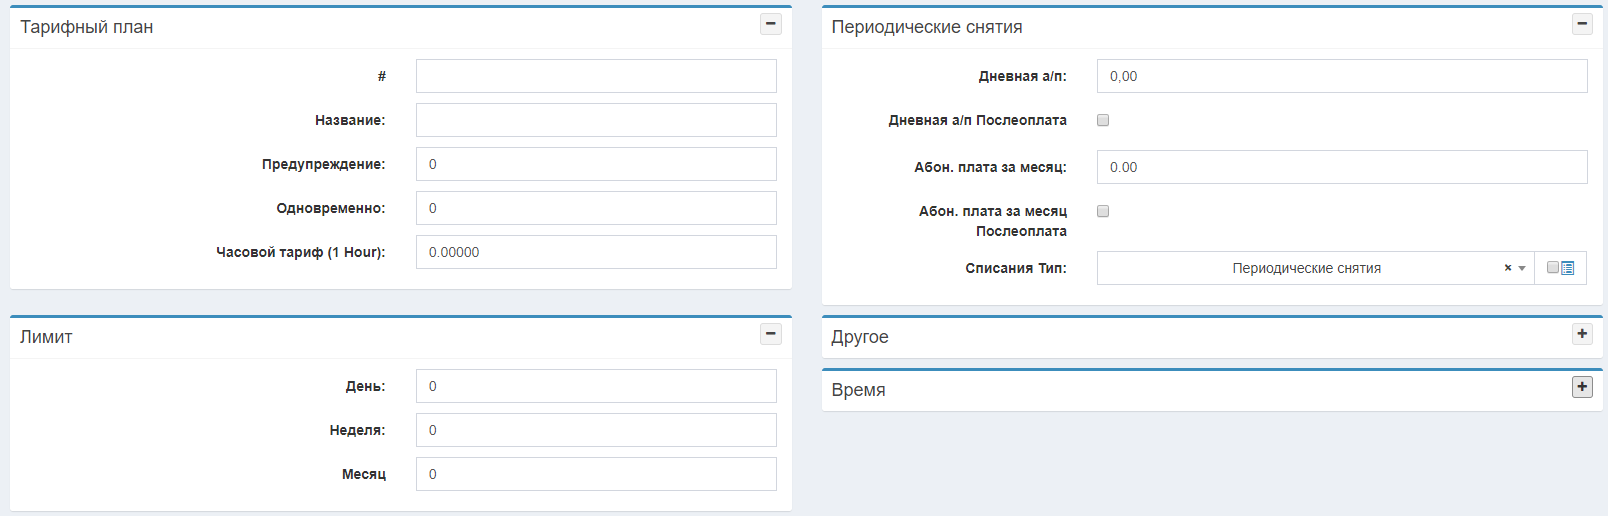The height and width of the screenshot is (516, 1608).
Task: Click the Дневная а/п amount field
Action: point(1341,76)
